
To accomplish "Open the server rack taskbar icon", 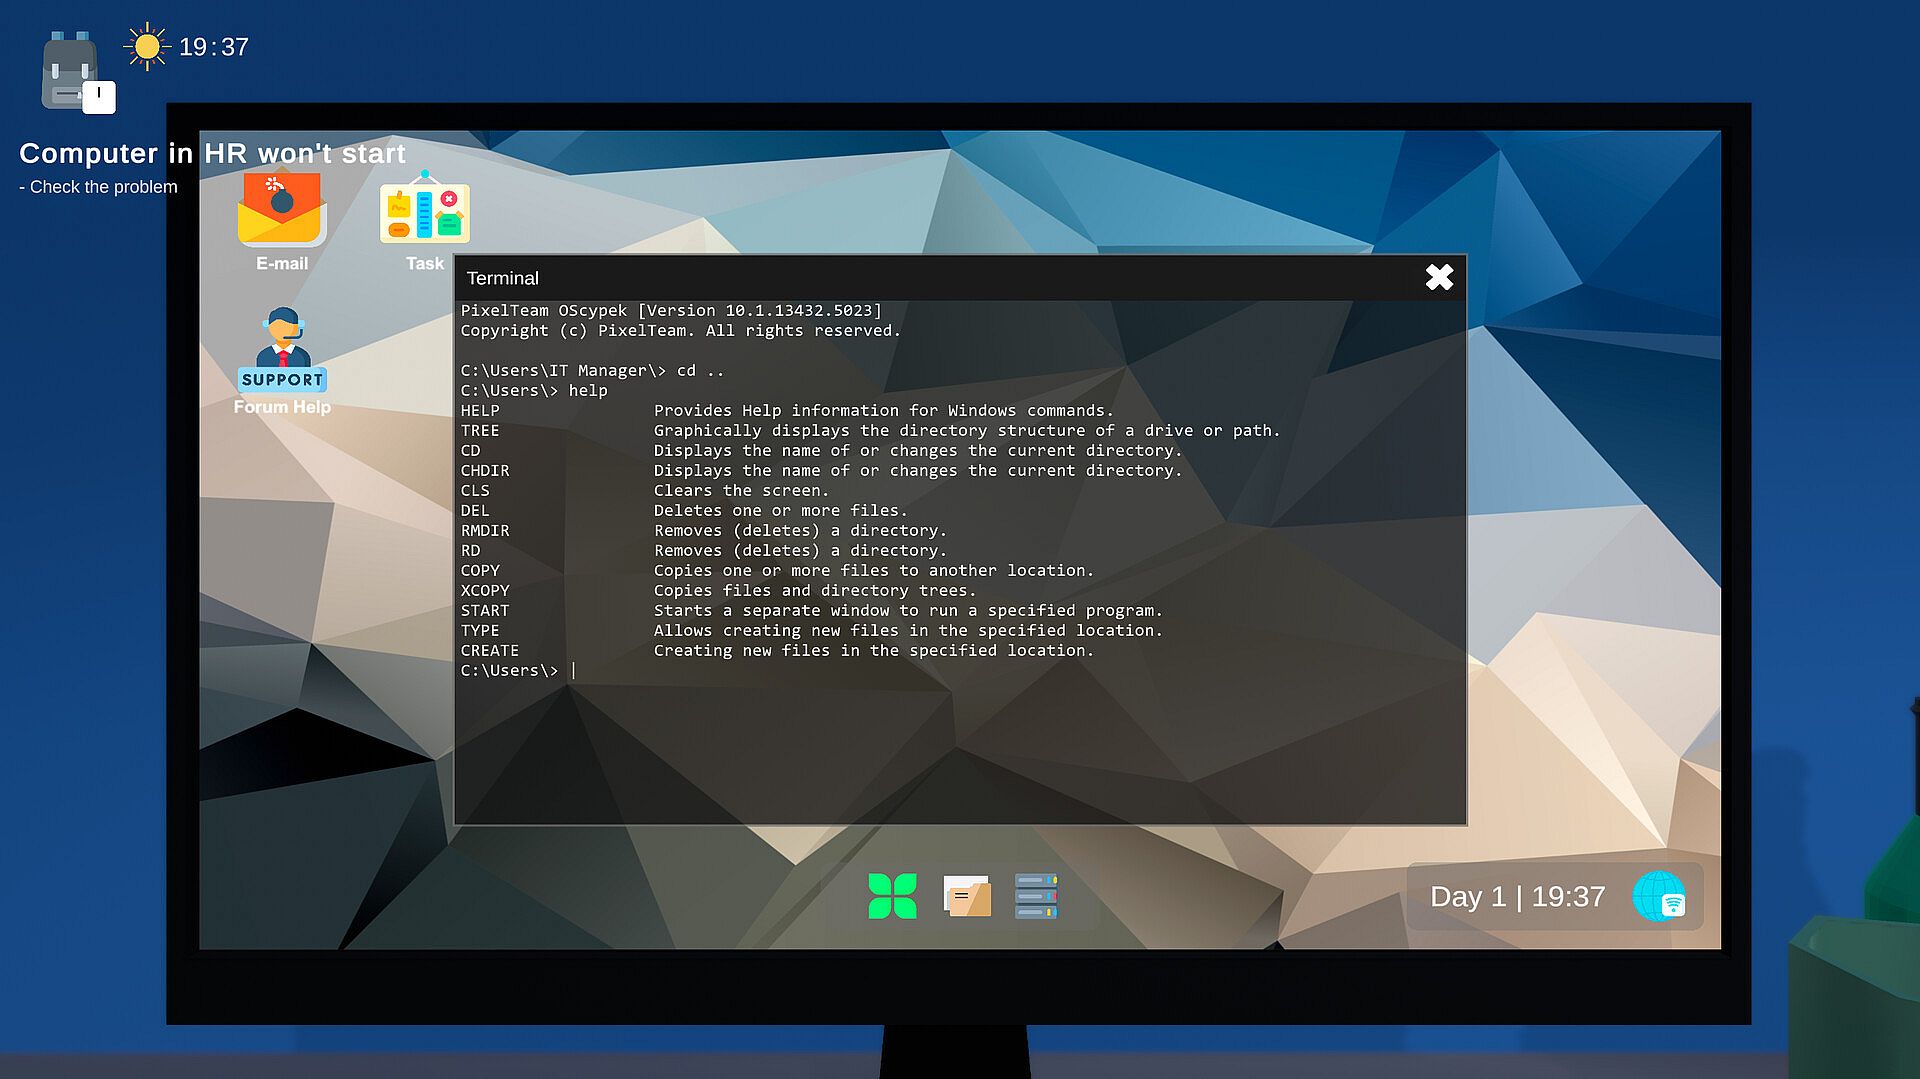I will pyautogui.click(x=1036, y=896).
